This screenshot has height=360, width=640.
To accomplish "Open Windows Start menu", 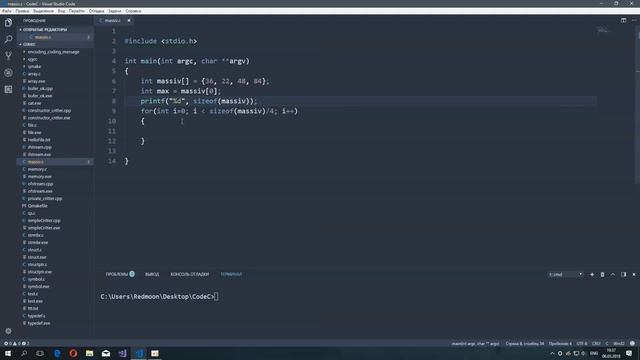I will tap(8, 353).
